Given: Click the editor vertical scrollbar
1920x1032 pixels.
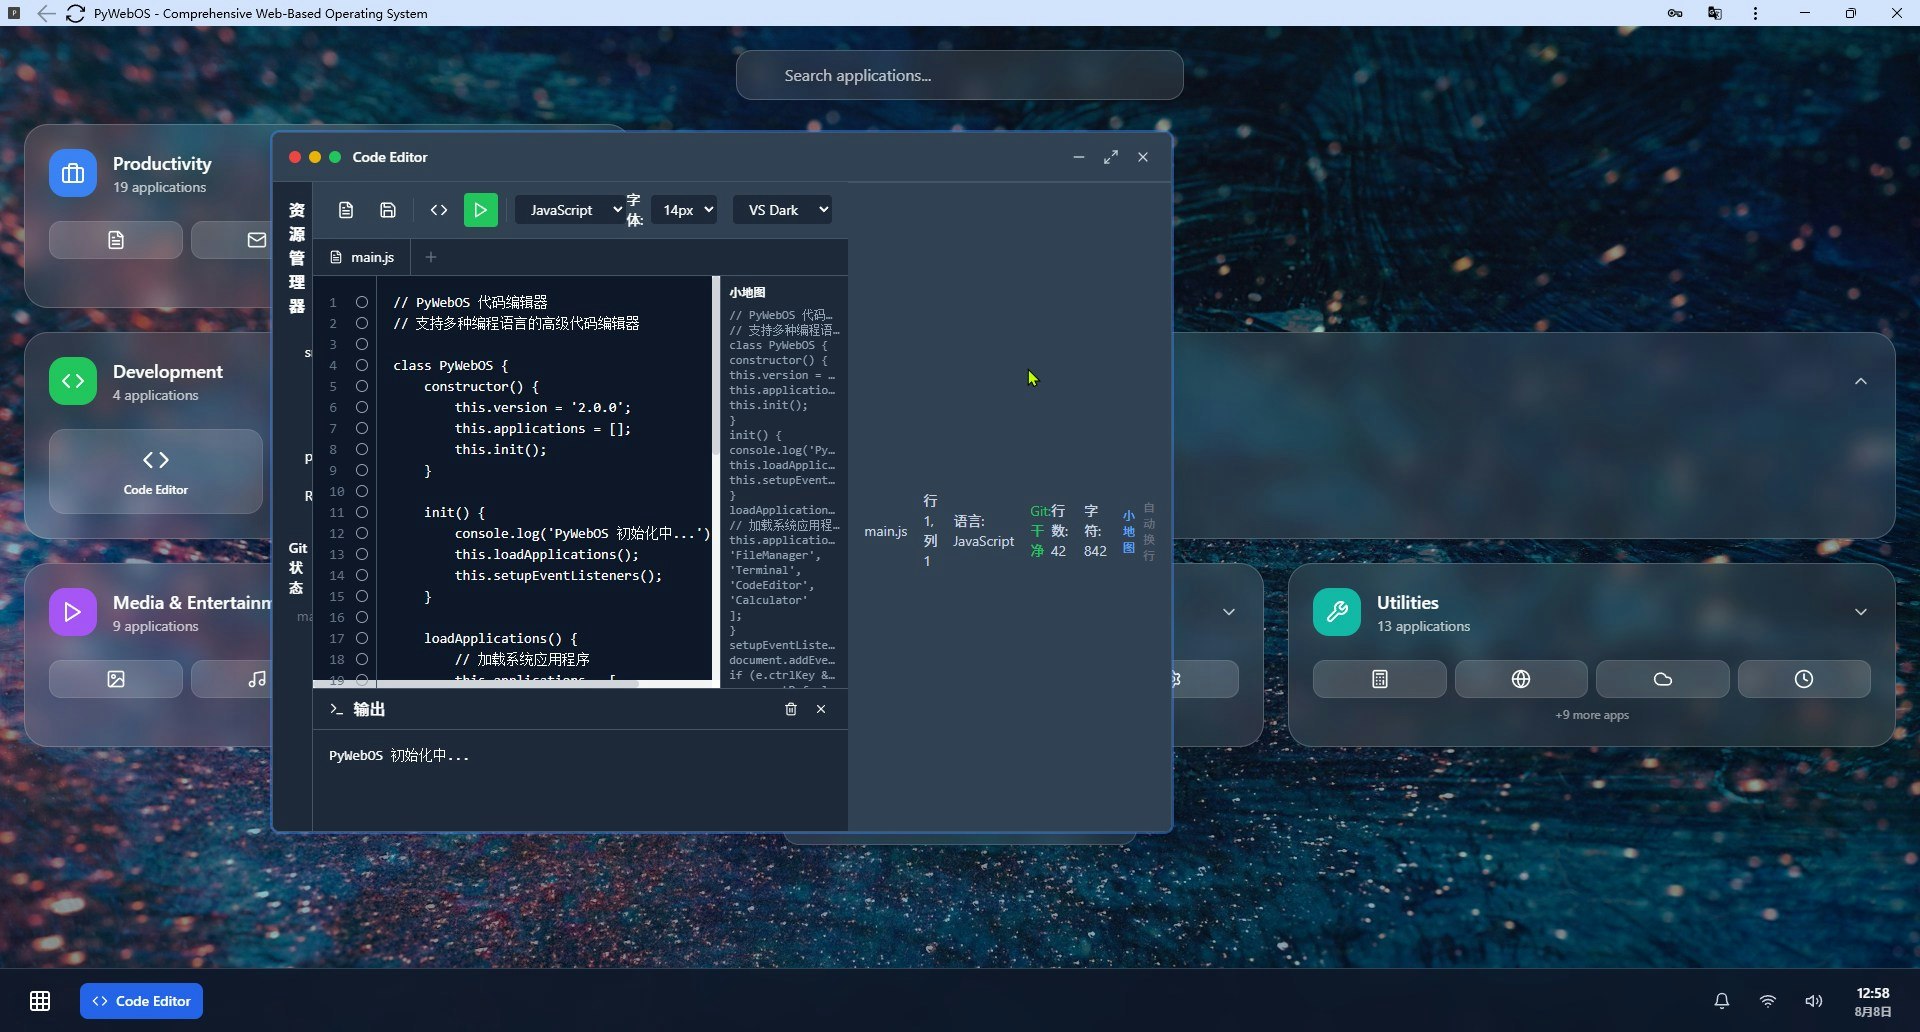Looking at the screenshot, I should tap(716, 366).
